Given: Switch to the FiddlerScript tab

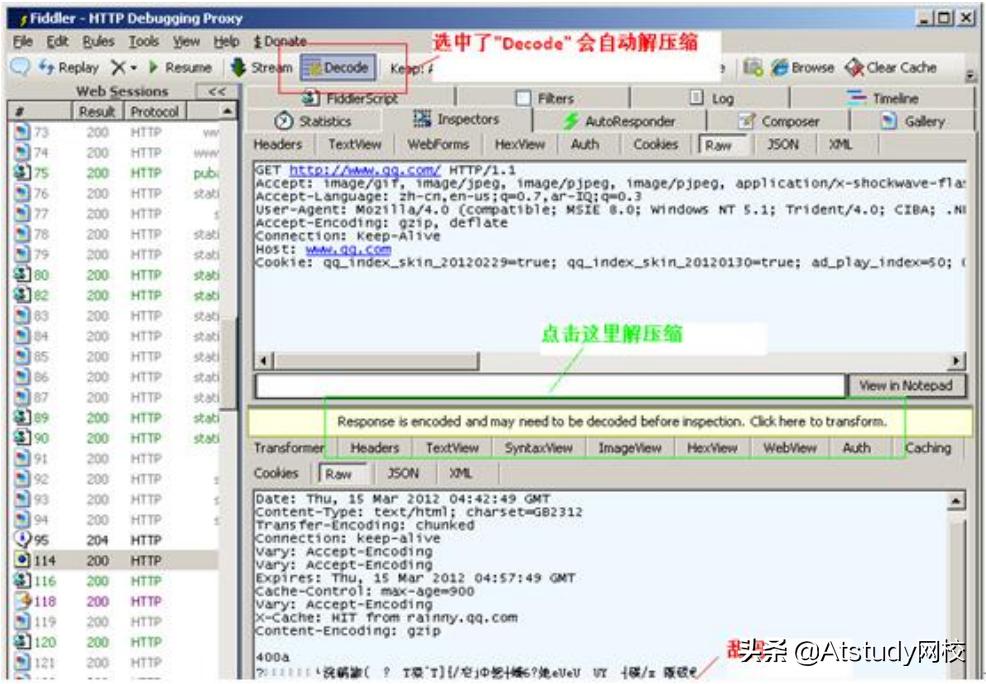Looking at the screenshot, I should point(350,98).
